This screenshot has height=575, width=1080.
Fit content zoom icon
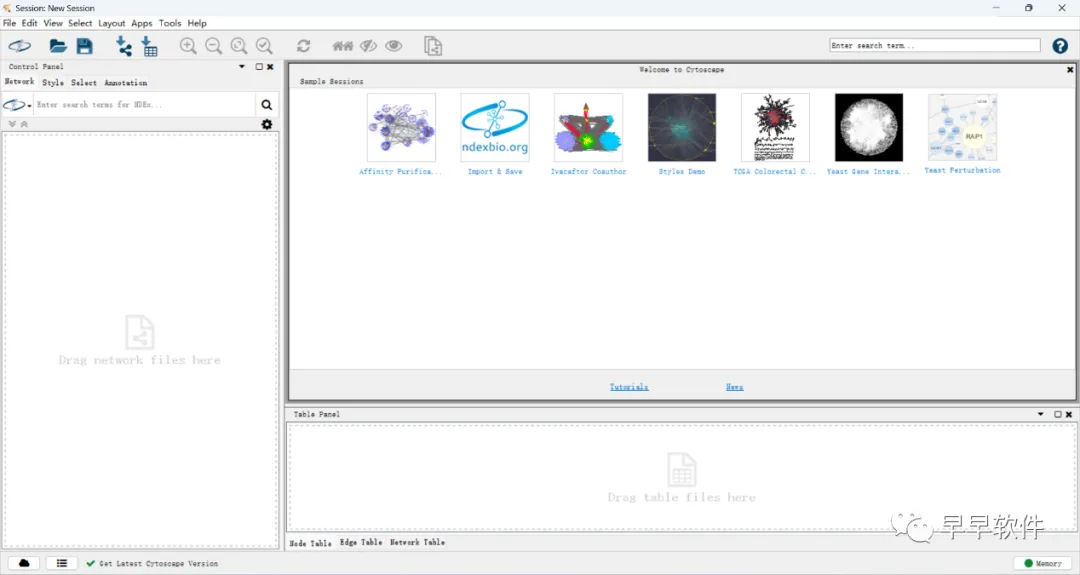tap(239, 46)
